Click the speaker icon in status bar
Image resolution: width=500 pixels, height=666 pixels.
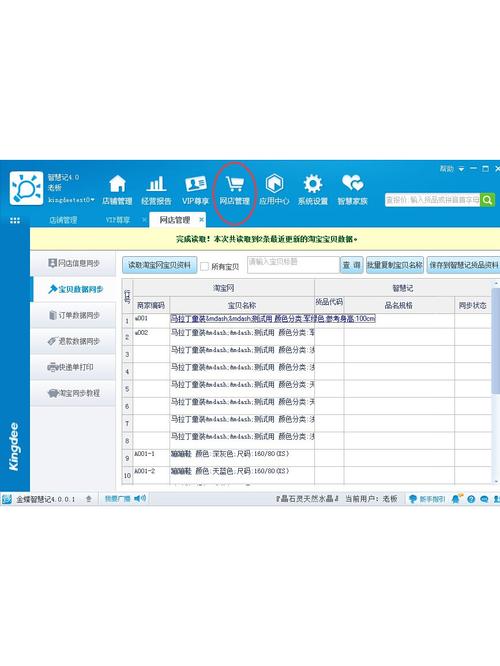[x=140, y=498]
